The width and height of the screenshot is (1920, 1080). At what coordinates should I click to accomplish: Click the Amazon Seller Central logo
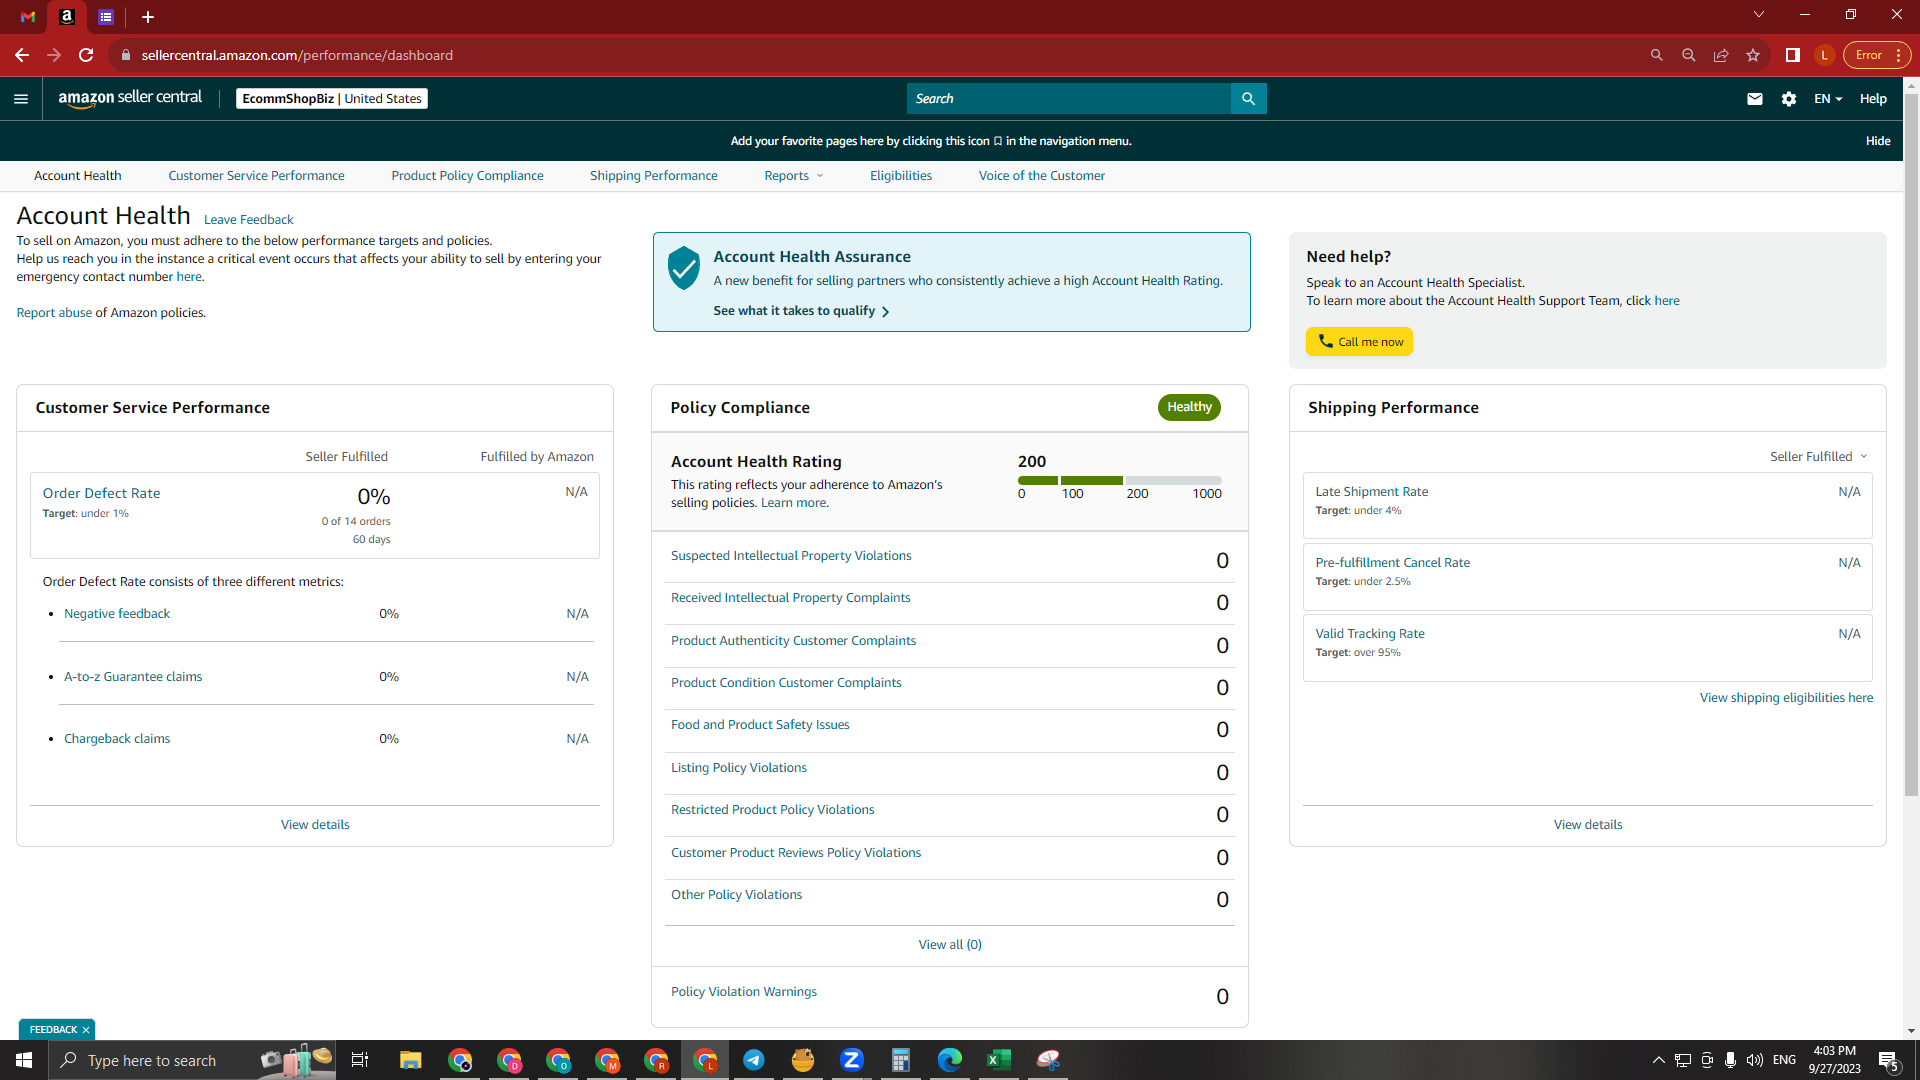coord(130,98)
